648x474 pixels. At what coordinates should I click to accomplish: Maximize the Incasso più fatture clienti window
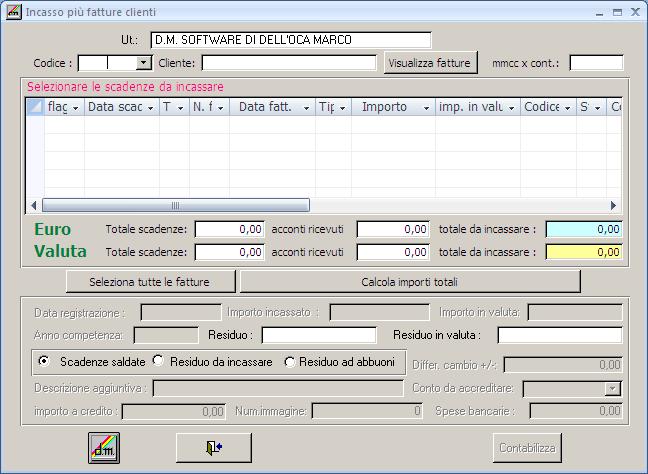[x=617, y=12]
